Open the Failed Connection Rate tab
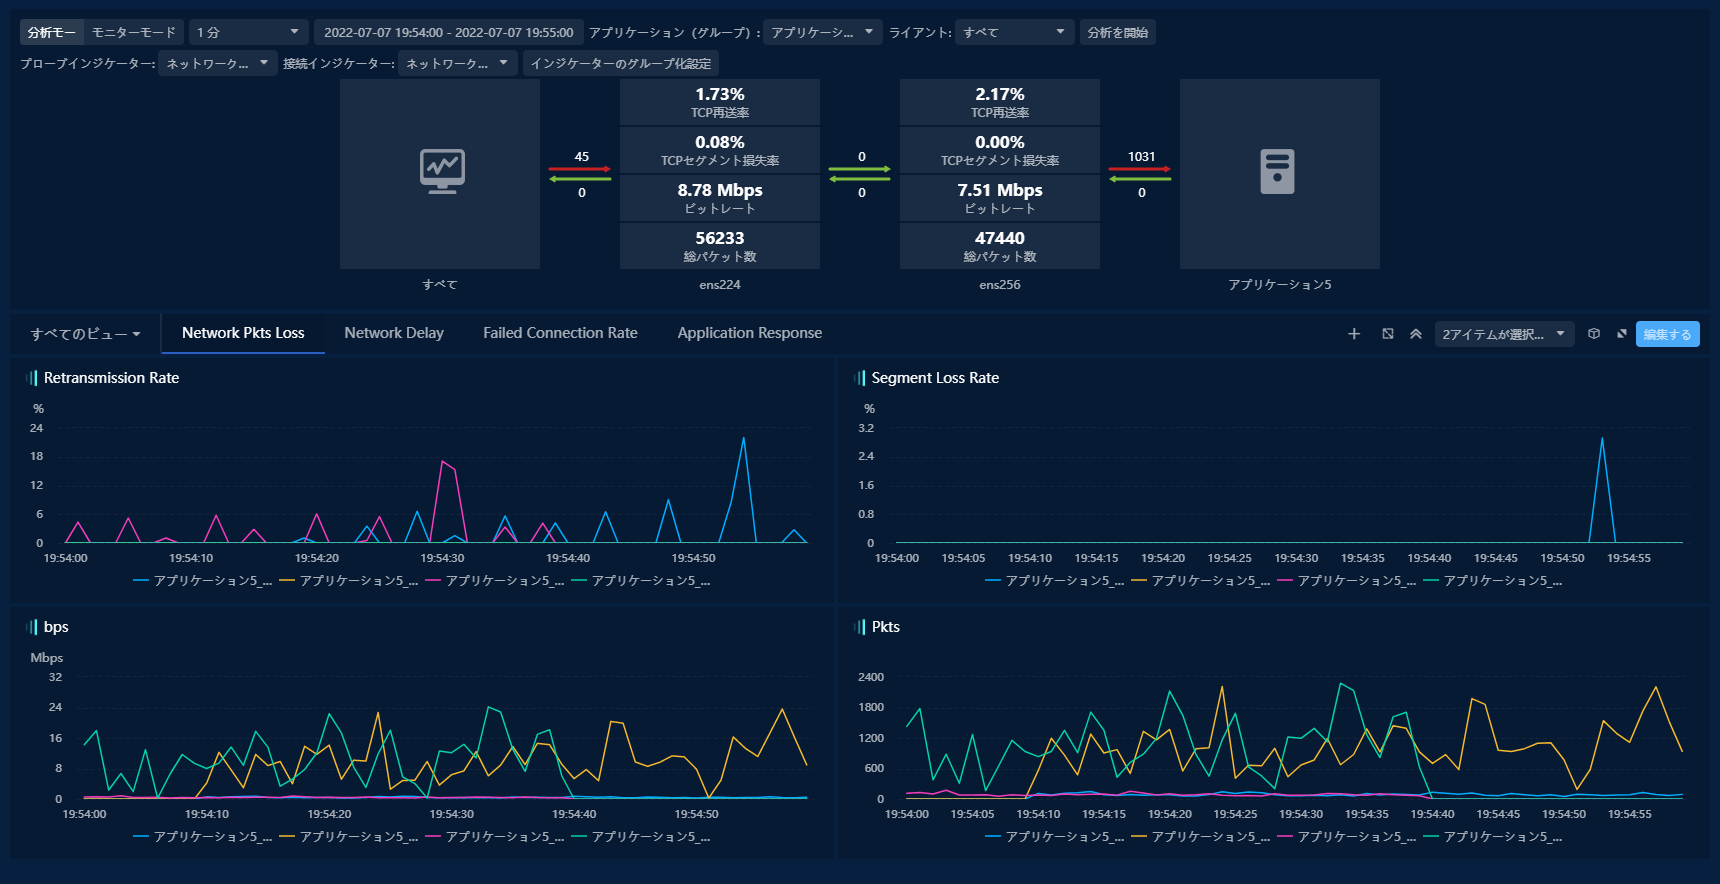Image resolution: width=1720 pixels, height=884 pixels. pos(560,333)
